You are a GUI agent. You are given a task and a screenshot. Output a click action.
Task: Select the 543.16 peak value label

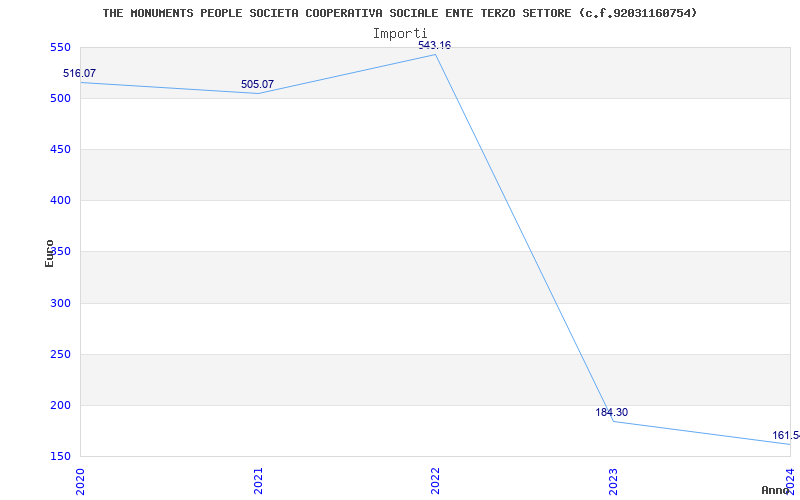click(435, 45)
